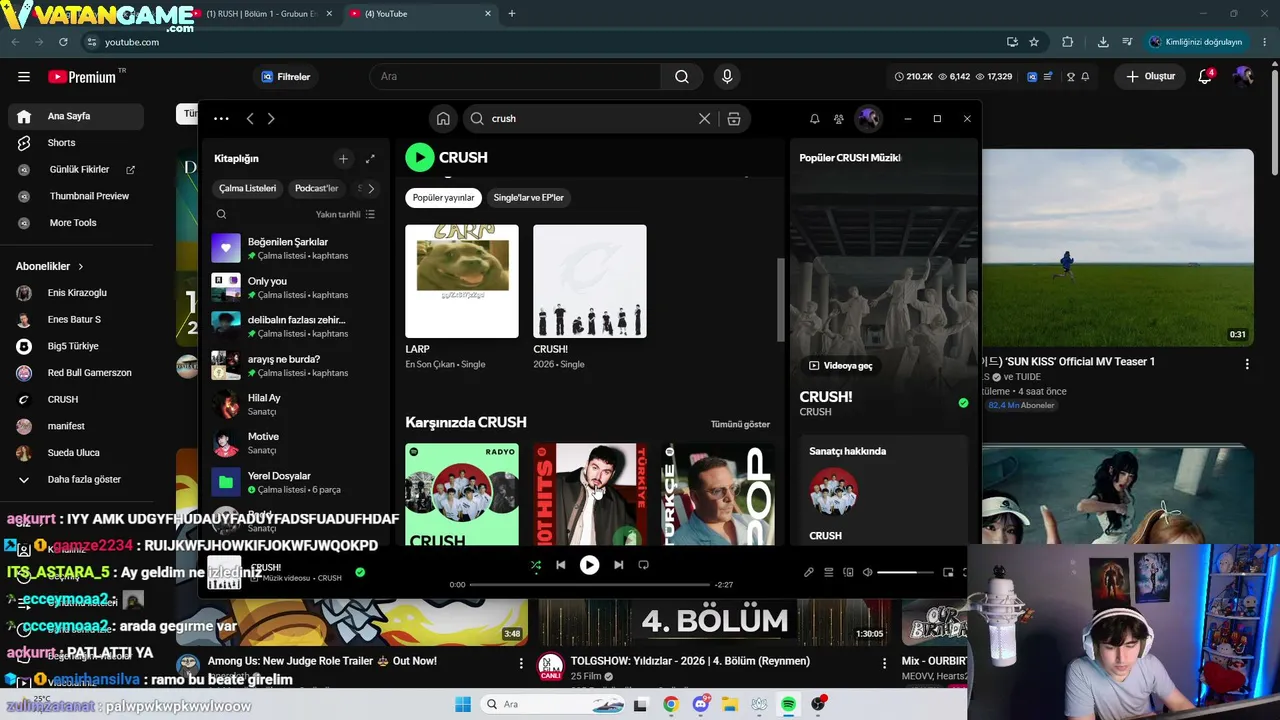Toggle the lyrics microphone icon in the Spotify player
The image size is (1280, 720).
[x=809, y=573]
